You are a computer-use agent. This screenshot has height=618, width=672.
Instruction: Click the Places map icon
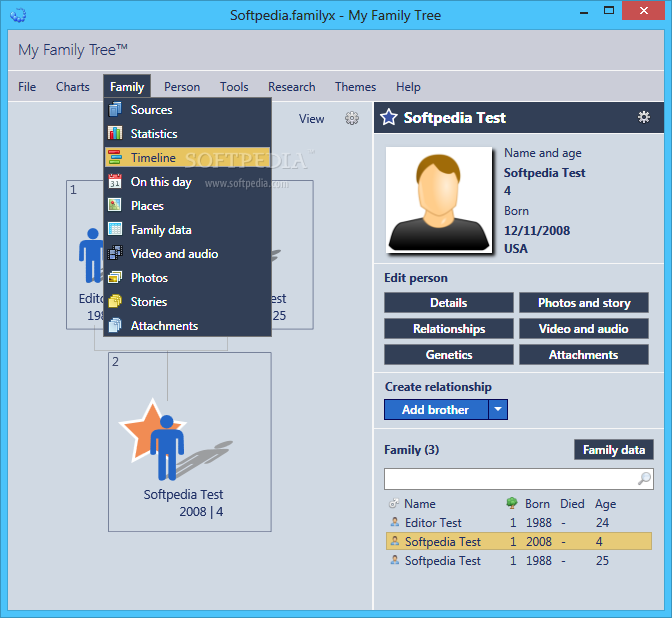coord(115,205)
